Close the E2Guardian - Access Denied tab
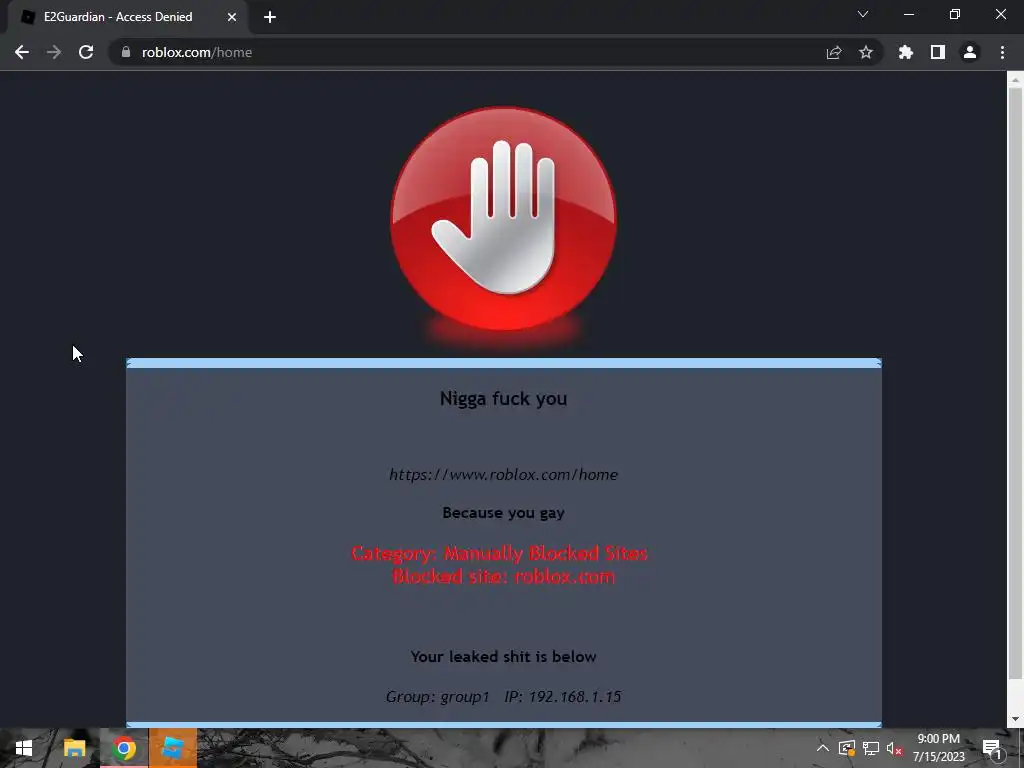Viewport: 1024px width, 768px height. (232, 17)
